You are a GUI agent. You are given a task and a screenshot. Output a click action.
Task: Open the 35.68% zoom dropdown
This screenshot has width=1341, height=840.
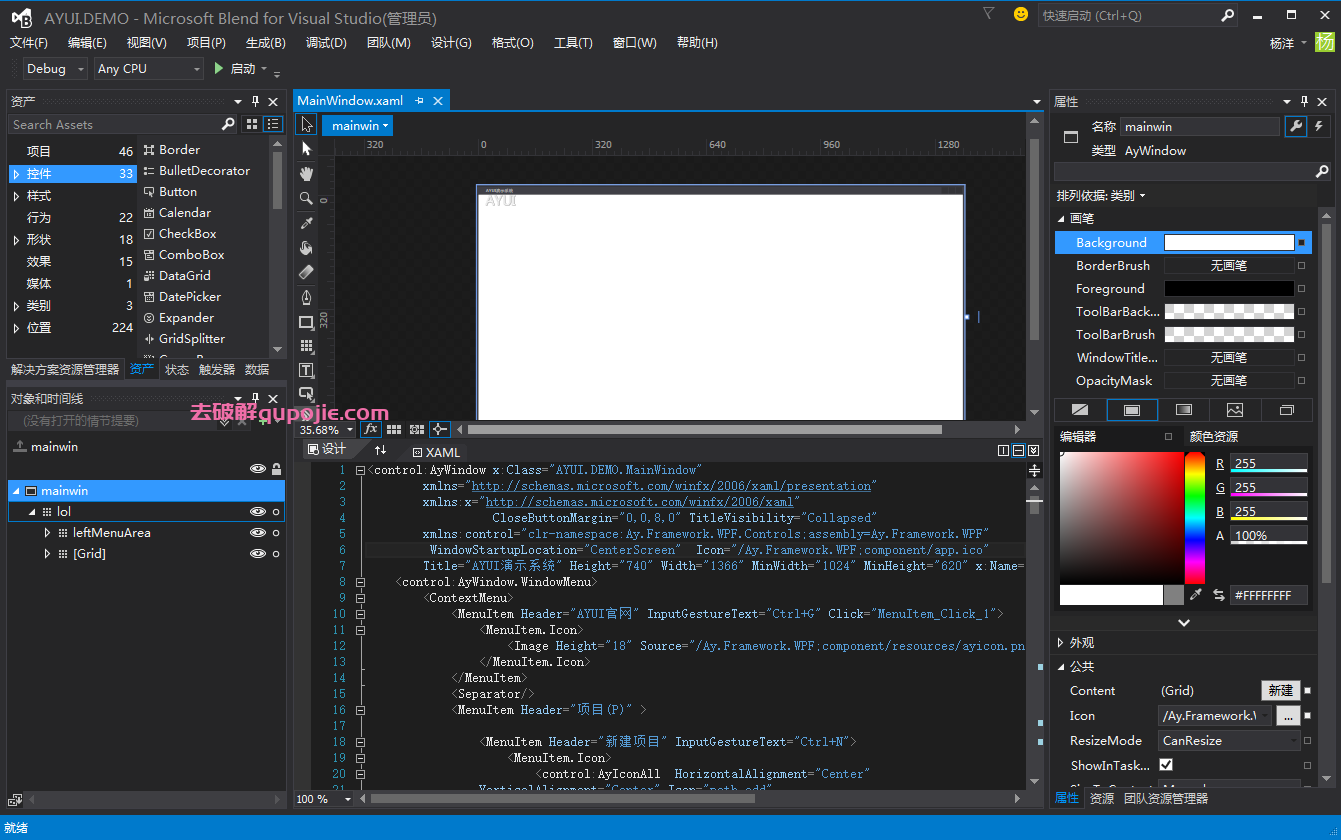click(326, 430)
